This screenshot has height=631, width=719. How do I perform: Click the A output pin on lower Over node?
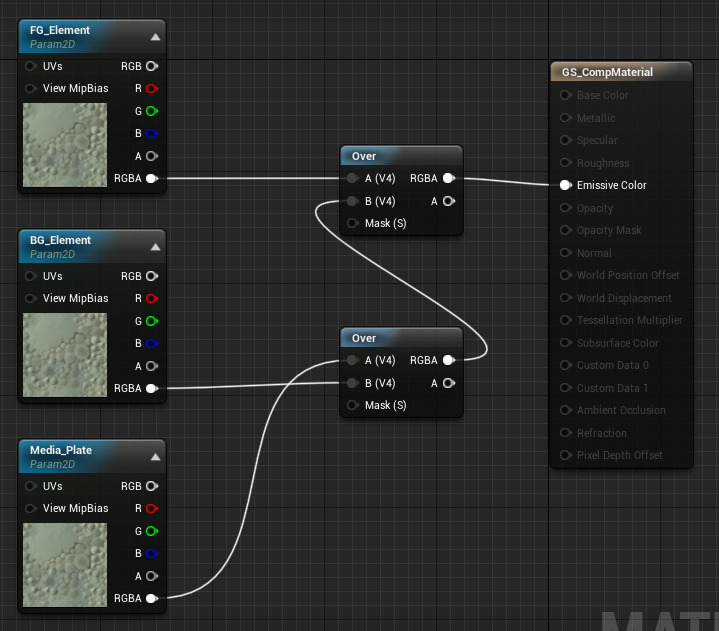tap(449, 383)
